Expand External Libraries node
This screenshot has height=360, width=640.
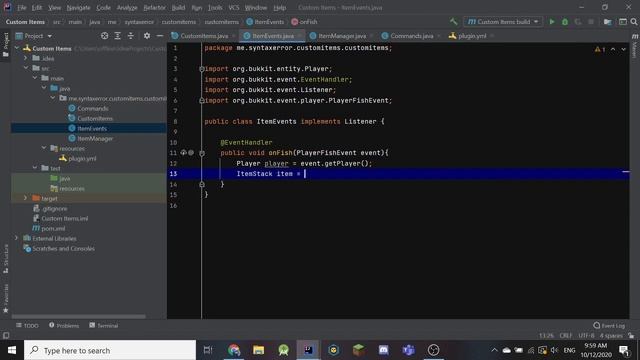pyautogui.click(x=16, y=238)
